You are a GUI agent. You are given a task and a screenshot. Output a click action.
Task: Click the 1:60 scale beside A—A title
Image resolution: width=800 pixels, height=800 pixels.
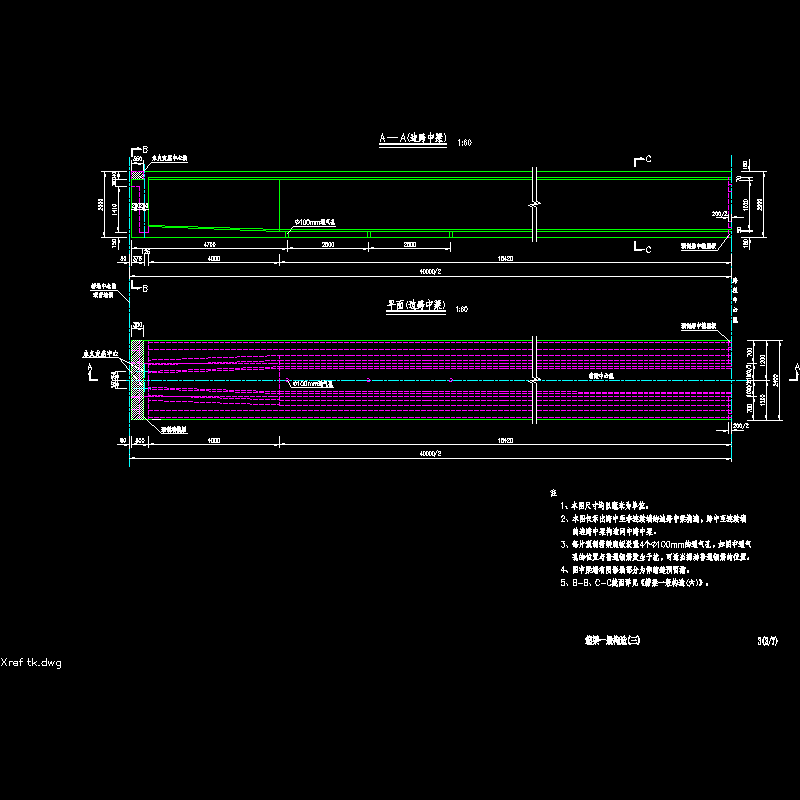tap(464, 143)
